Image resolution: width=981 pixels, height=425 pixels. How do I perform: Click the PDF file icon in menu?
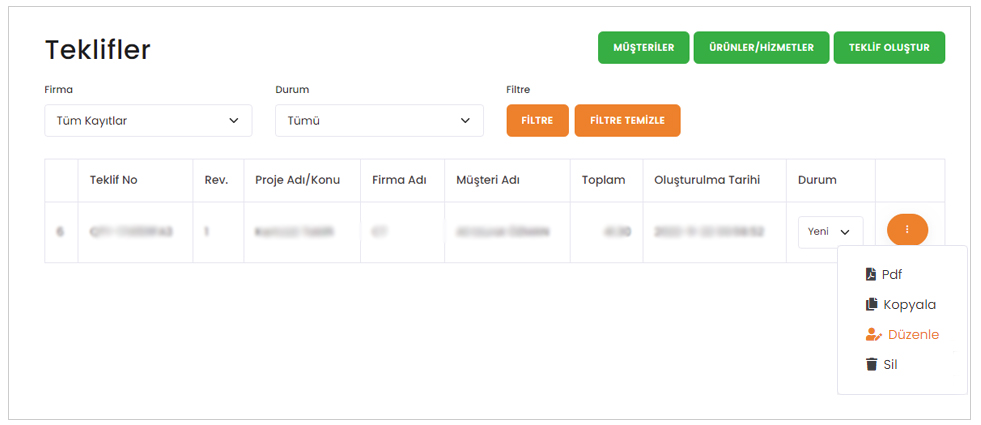[x=871, y=274]
